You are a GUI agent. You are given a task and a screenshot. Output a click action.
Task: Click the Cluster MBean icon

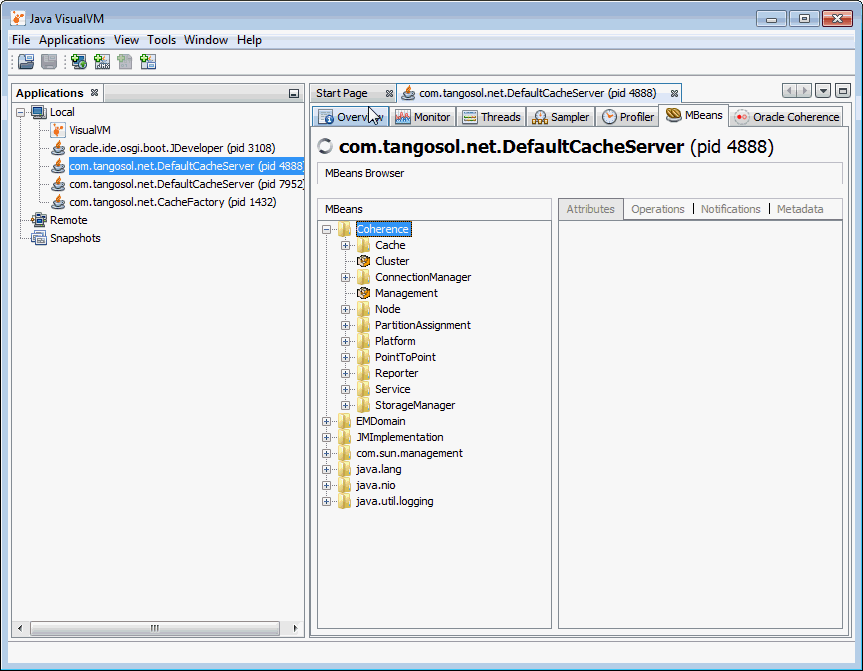point(363,261)
